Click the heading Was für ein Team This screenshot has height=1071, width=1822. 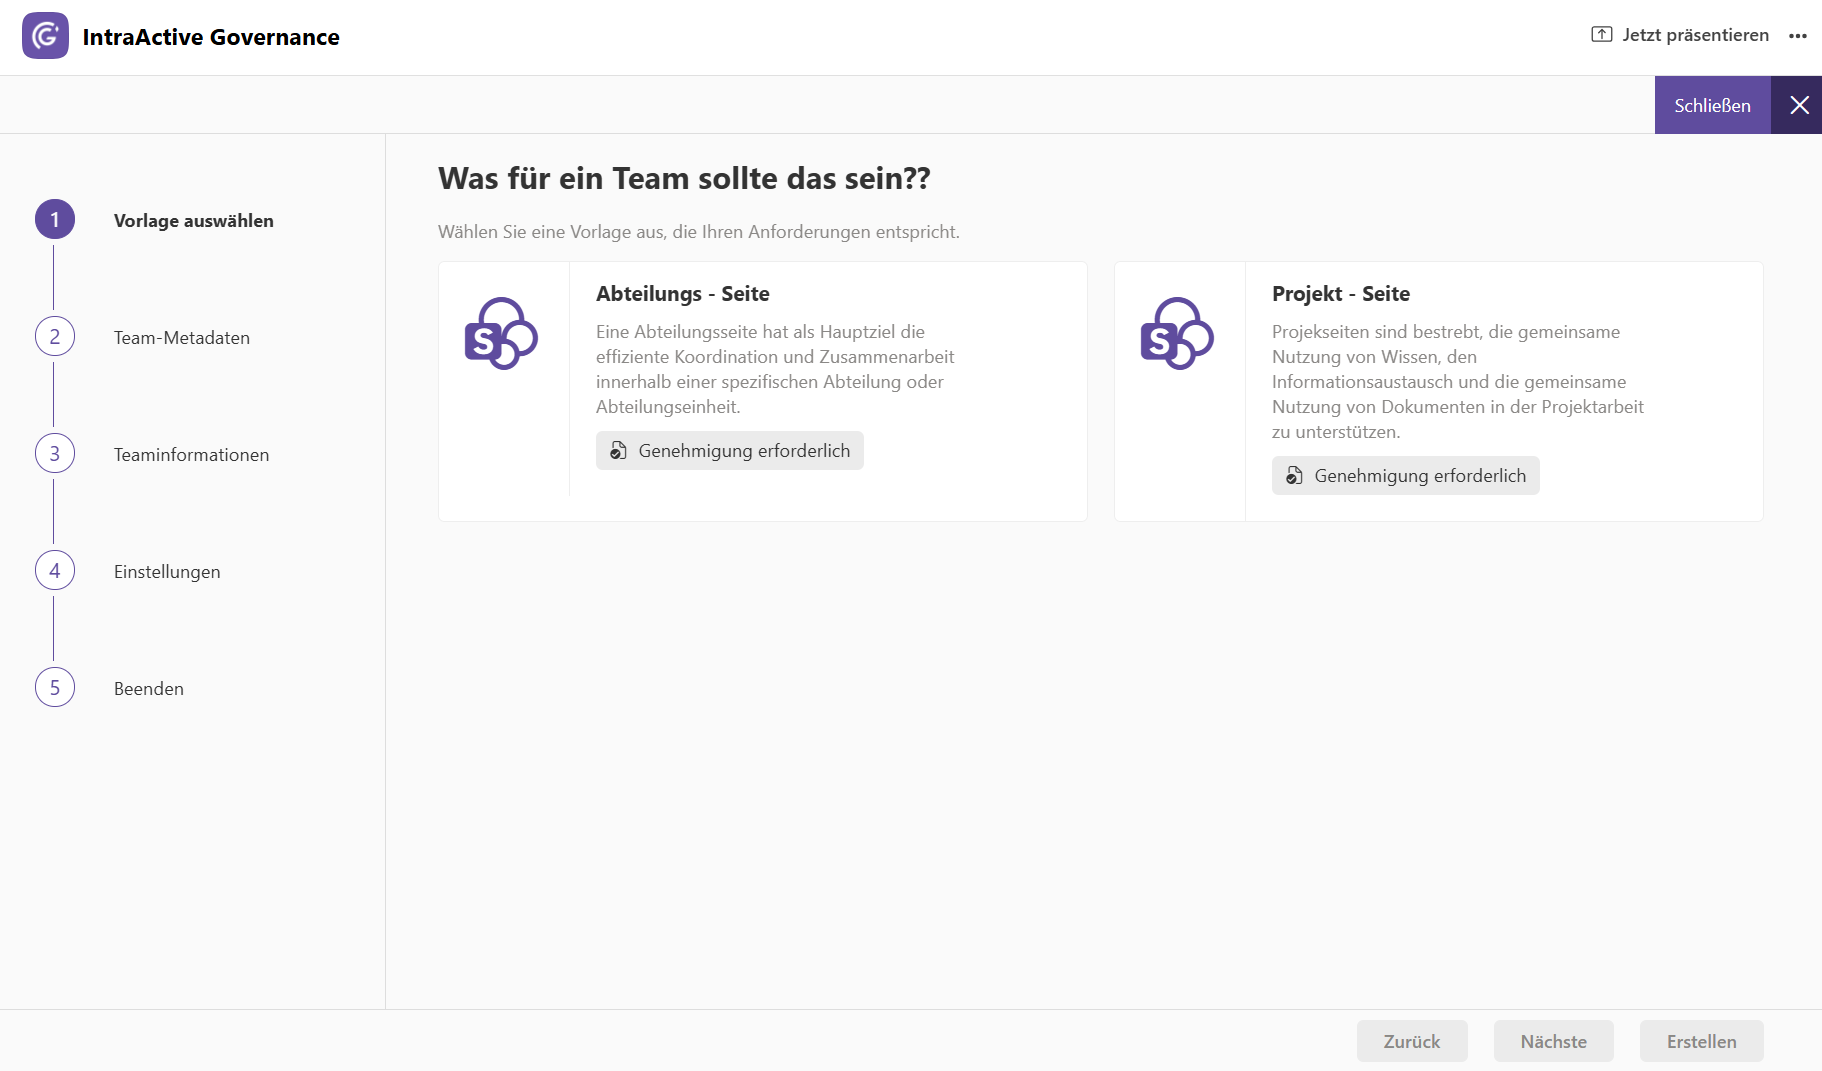[x=684, y=179]
